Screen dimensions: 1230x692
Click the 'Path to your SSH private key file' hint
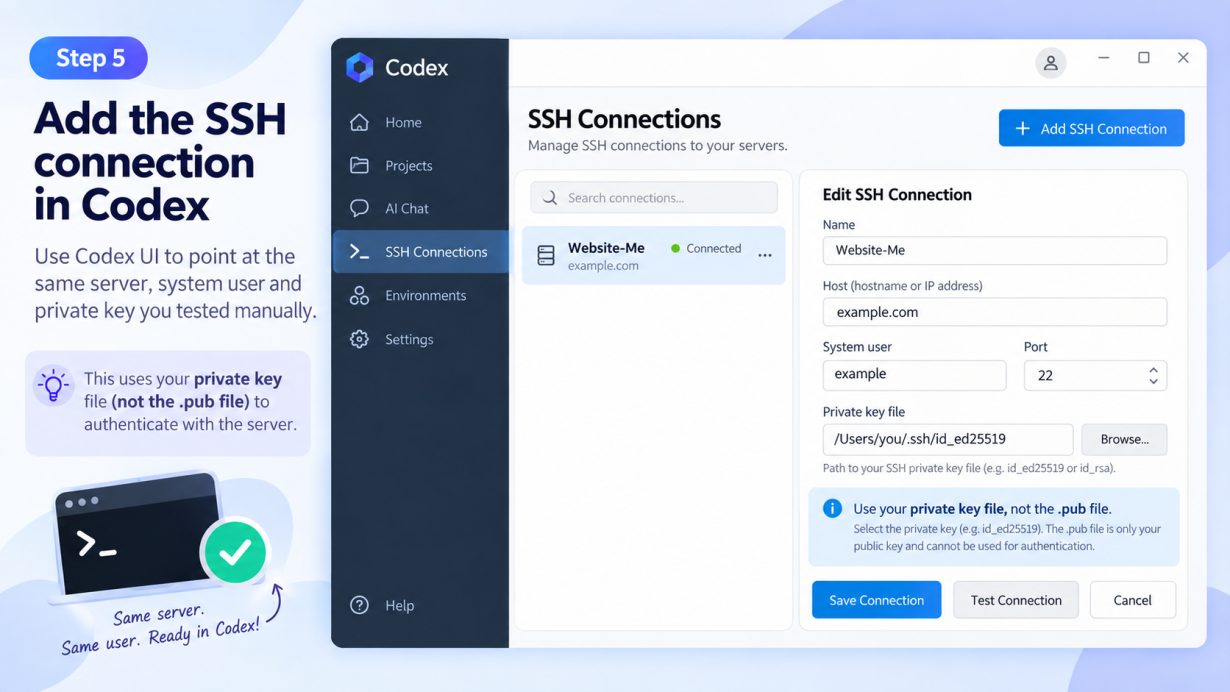click(969, 468)
